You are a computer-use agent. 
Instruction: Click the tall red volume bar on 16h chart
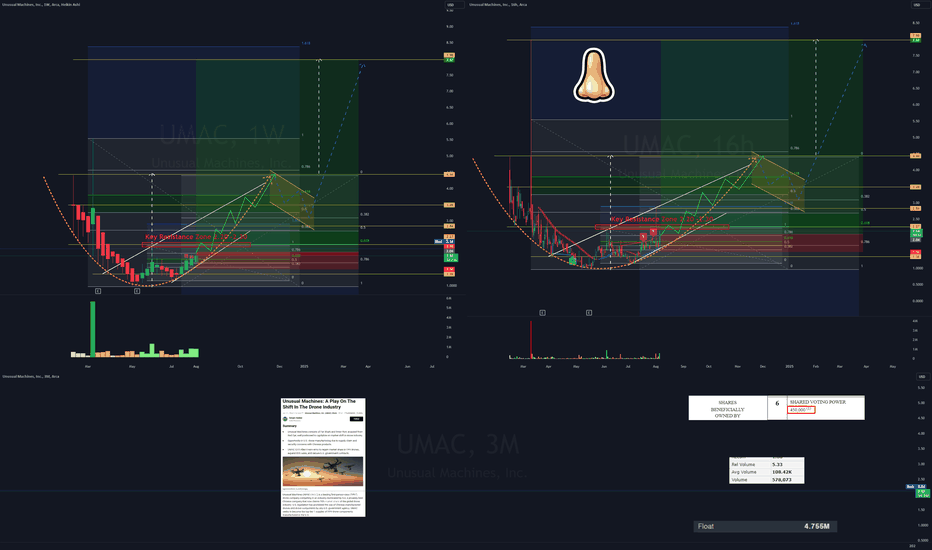point(531,340)
